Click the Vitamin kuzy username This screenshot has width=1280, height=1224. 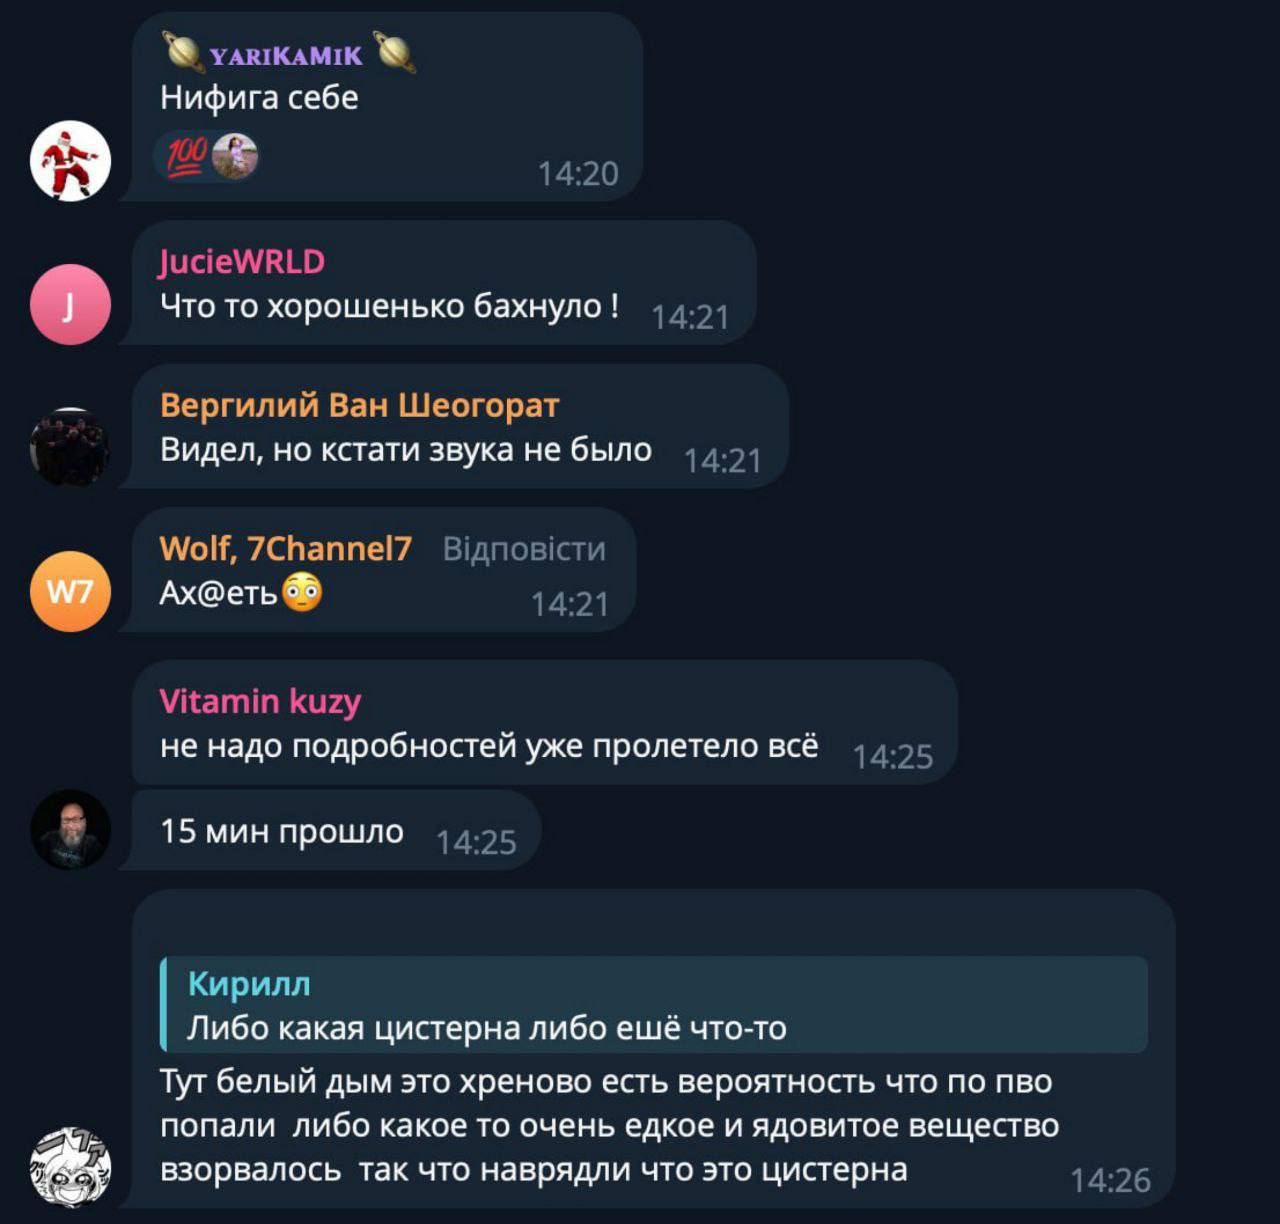click(260, 701)
